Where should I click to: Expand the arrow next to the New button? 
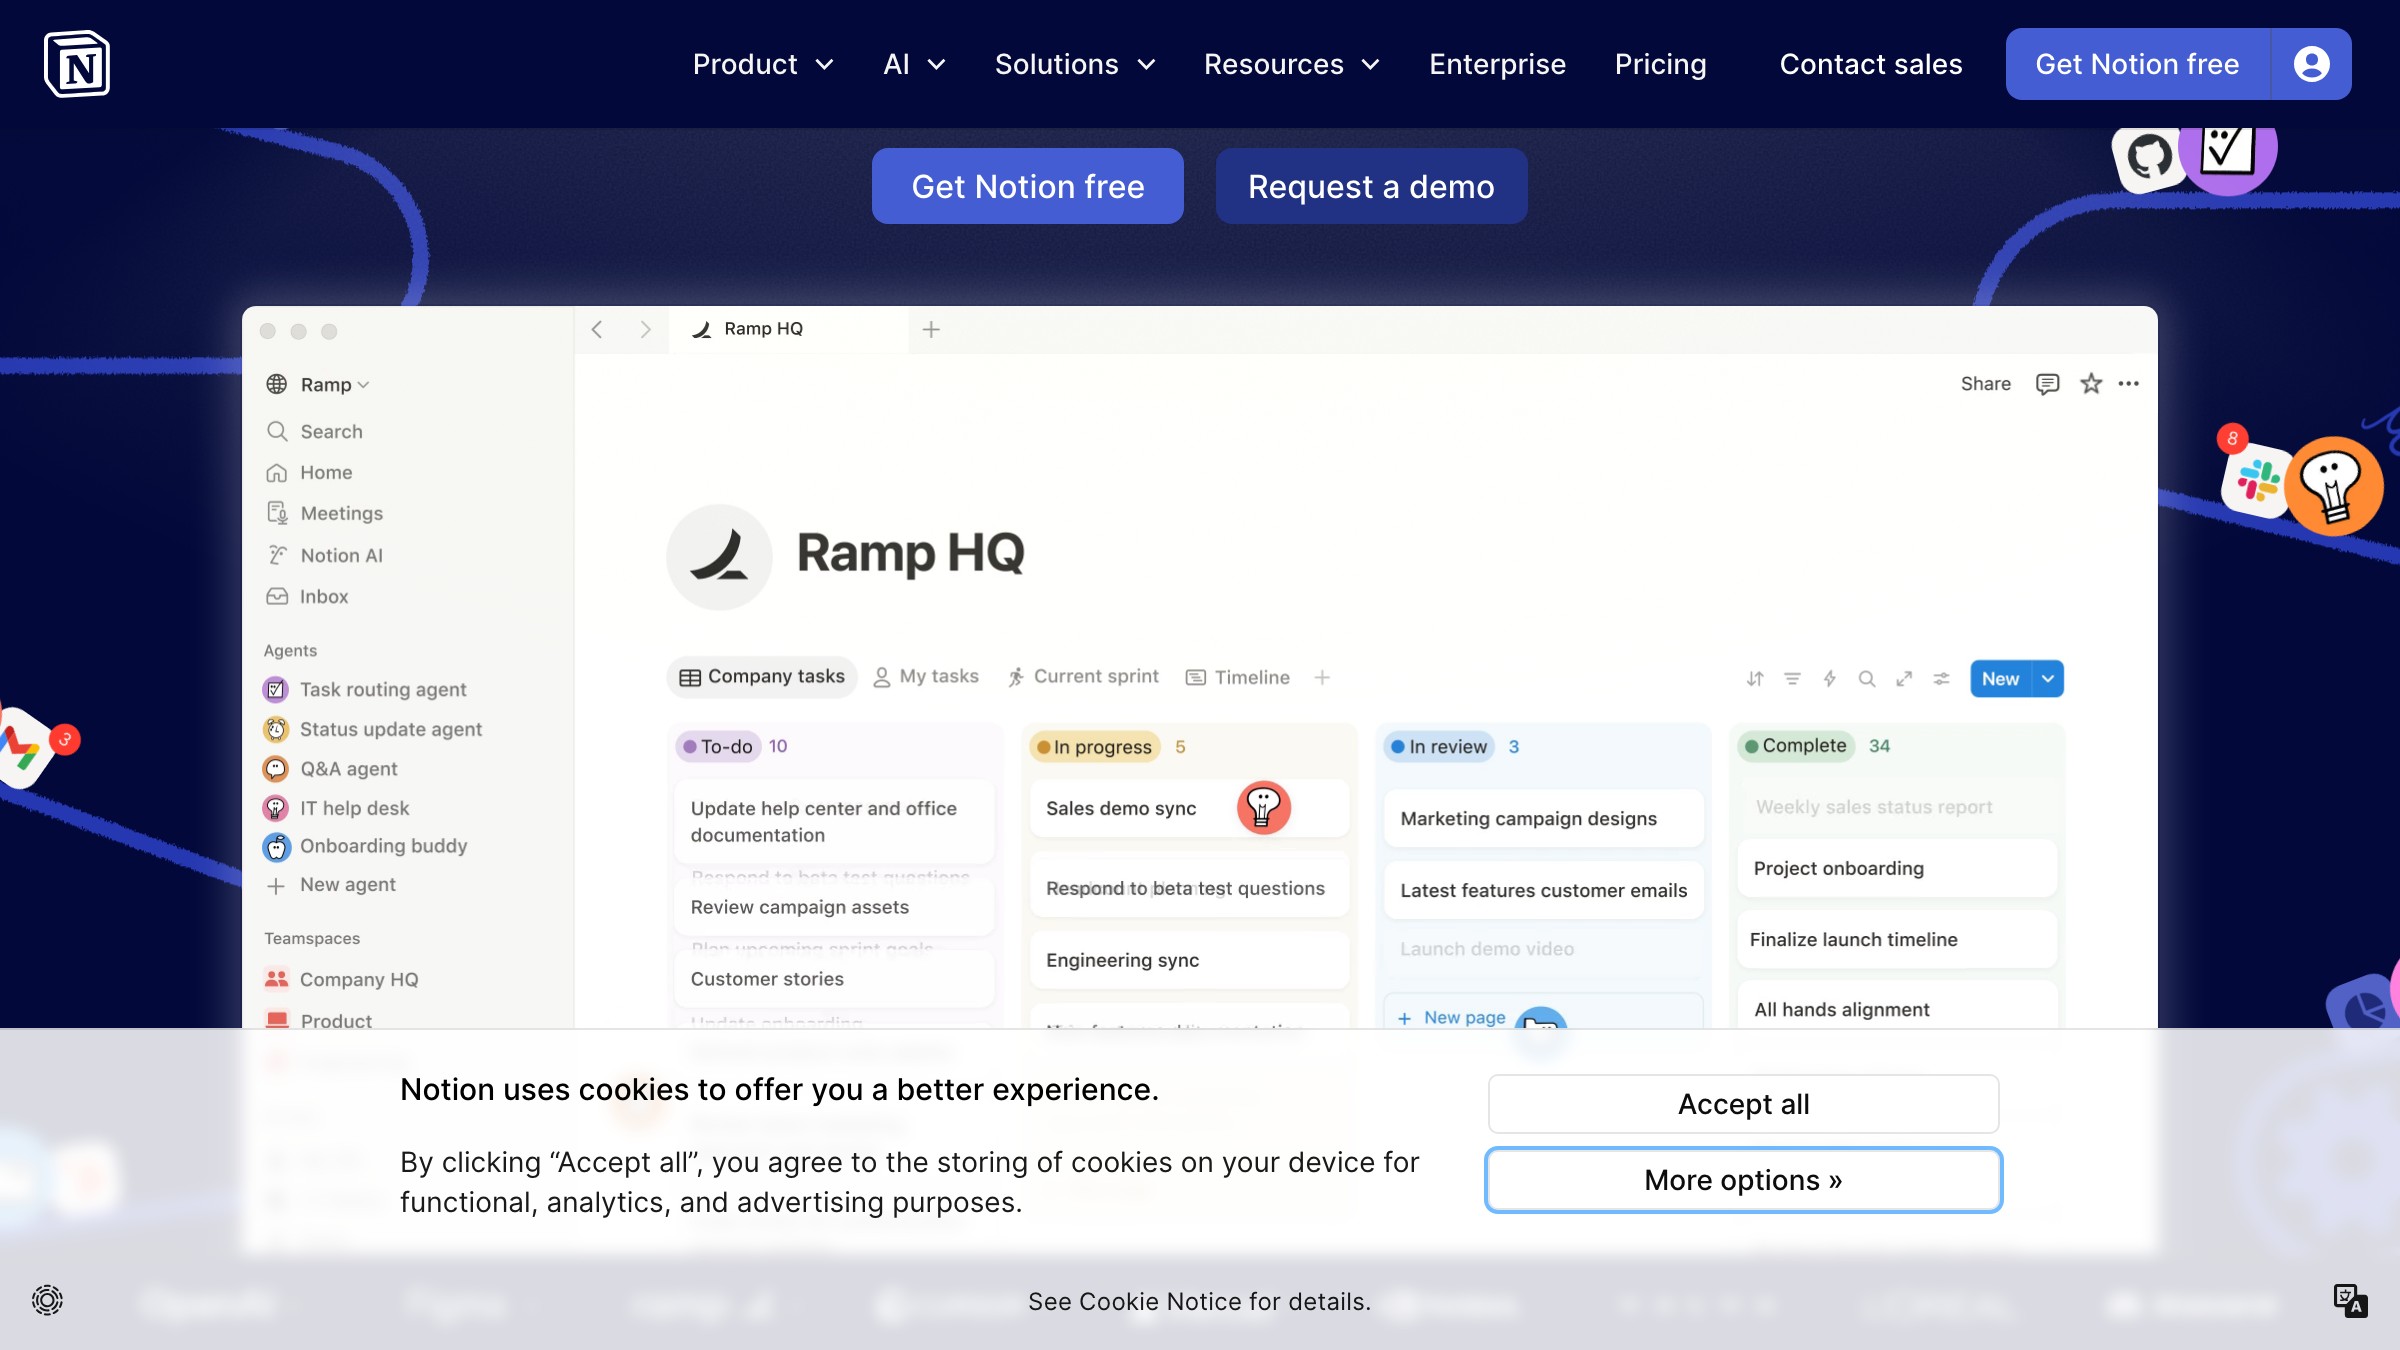[2048, 679]
